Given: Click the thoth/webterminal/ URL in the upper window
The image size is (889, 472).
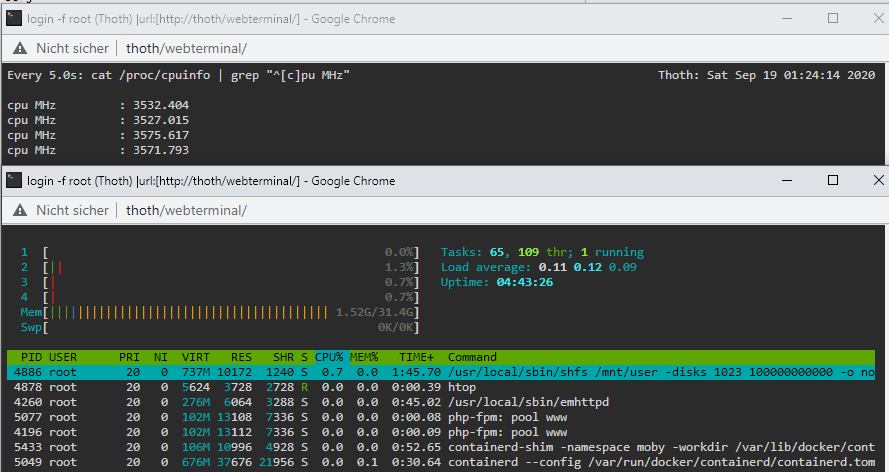Looking at the screenshot, I should [187, 48].
